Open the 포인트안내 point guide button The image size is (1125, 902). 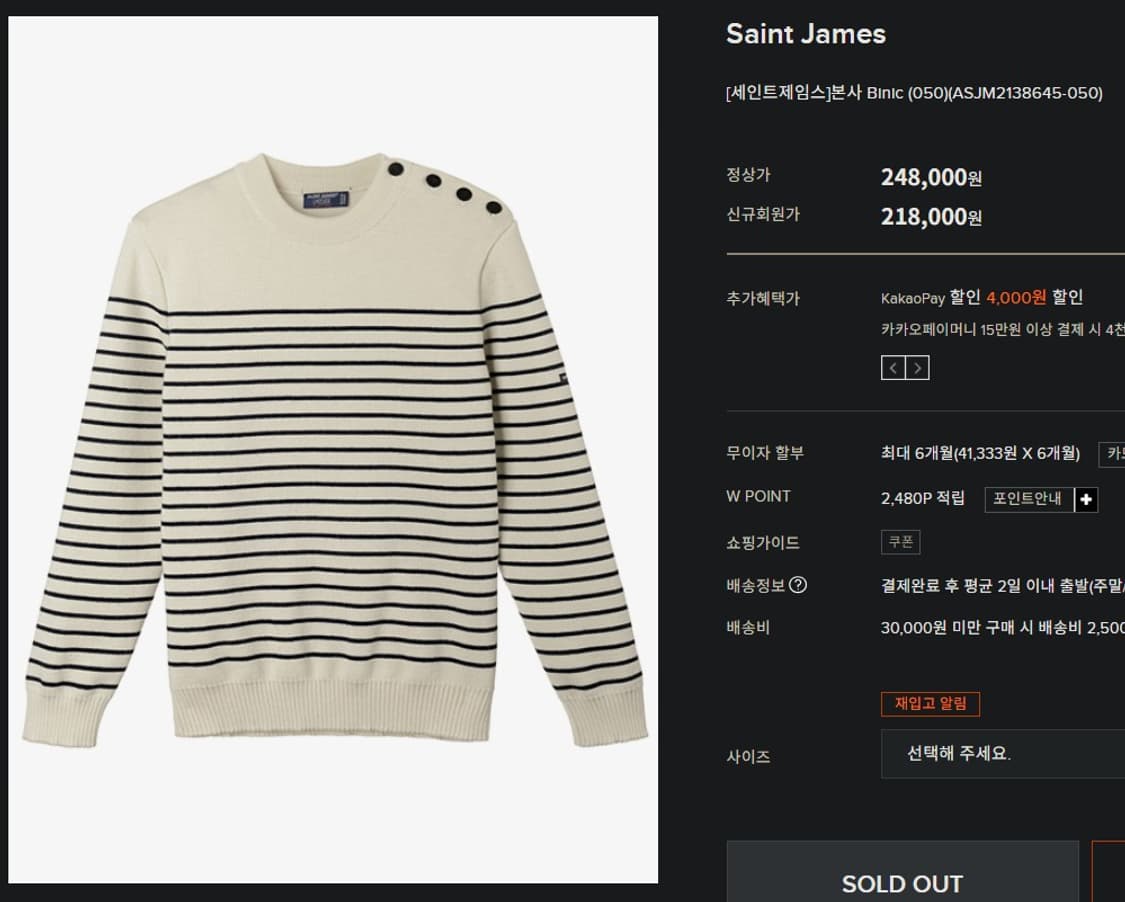[x=1028, y=499]
